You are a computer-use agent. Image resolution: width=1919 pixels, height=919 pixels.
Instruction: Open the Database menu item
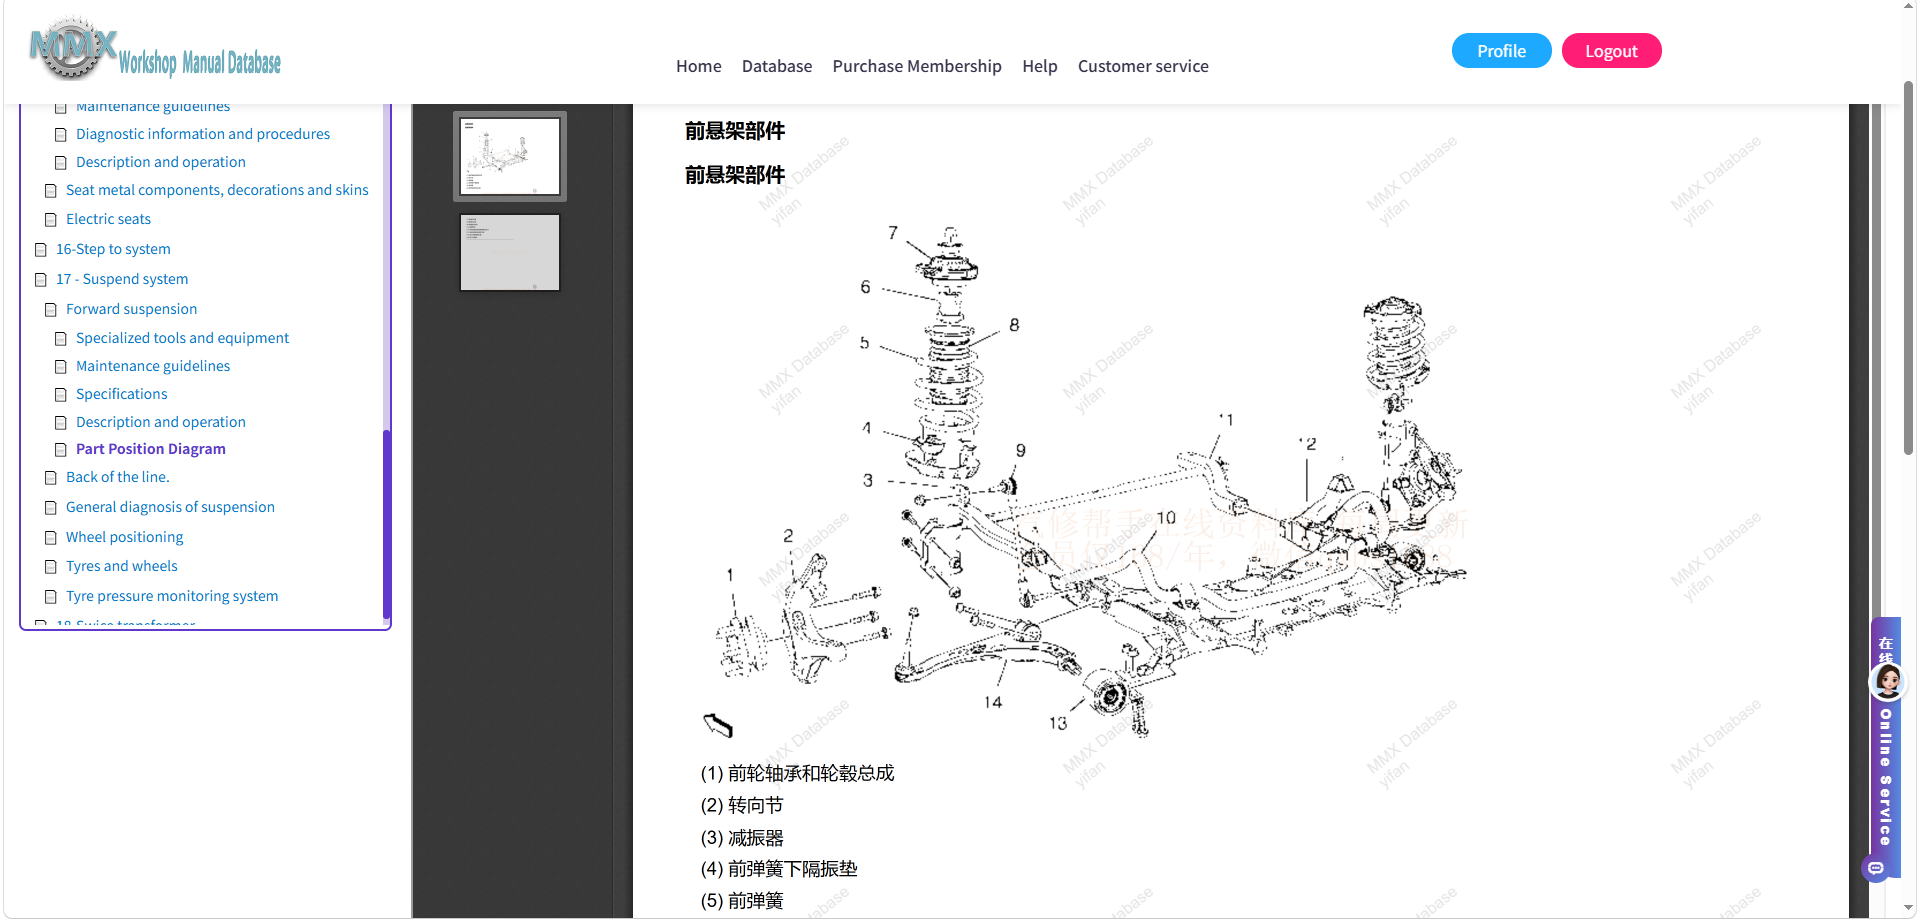pyautogui.click(x=777, y=66)
